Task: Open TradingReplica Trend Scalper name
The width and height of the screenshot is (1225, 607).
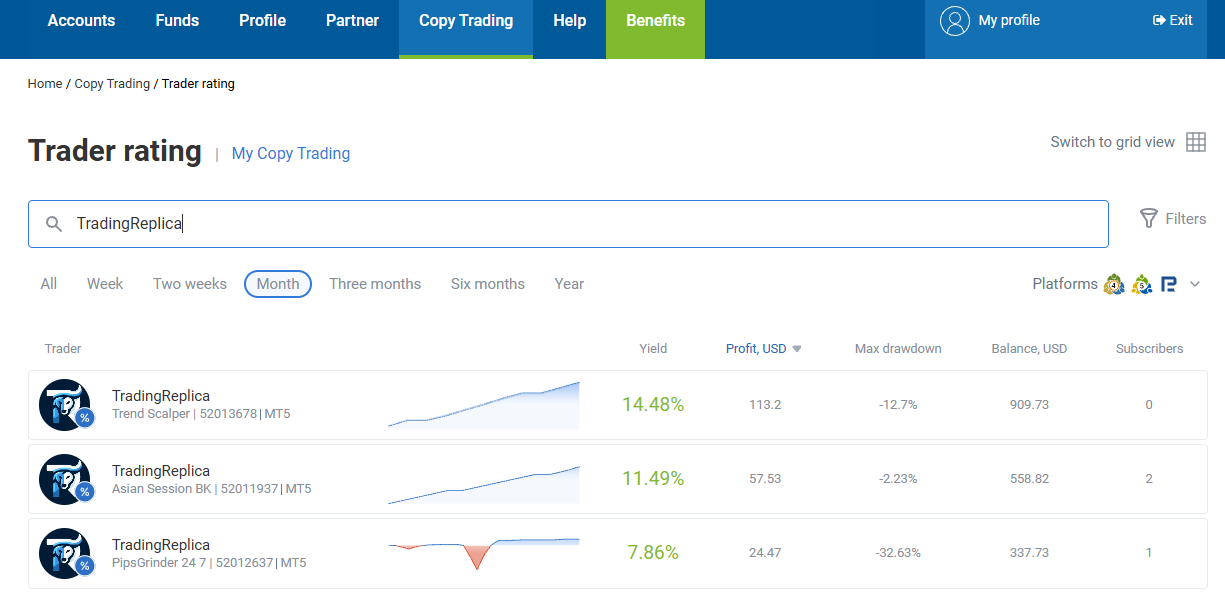Action: coord(161,396)
